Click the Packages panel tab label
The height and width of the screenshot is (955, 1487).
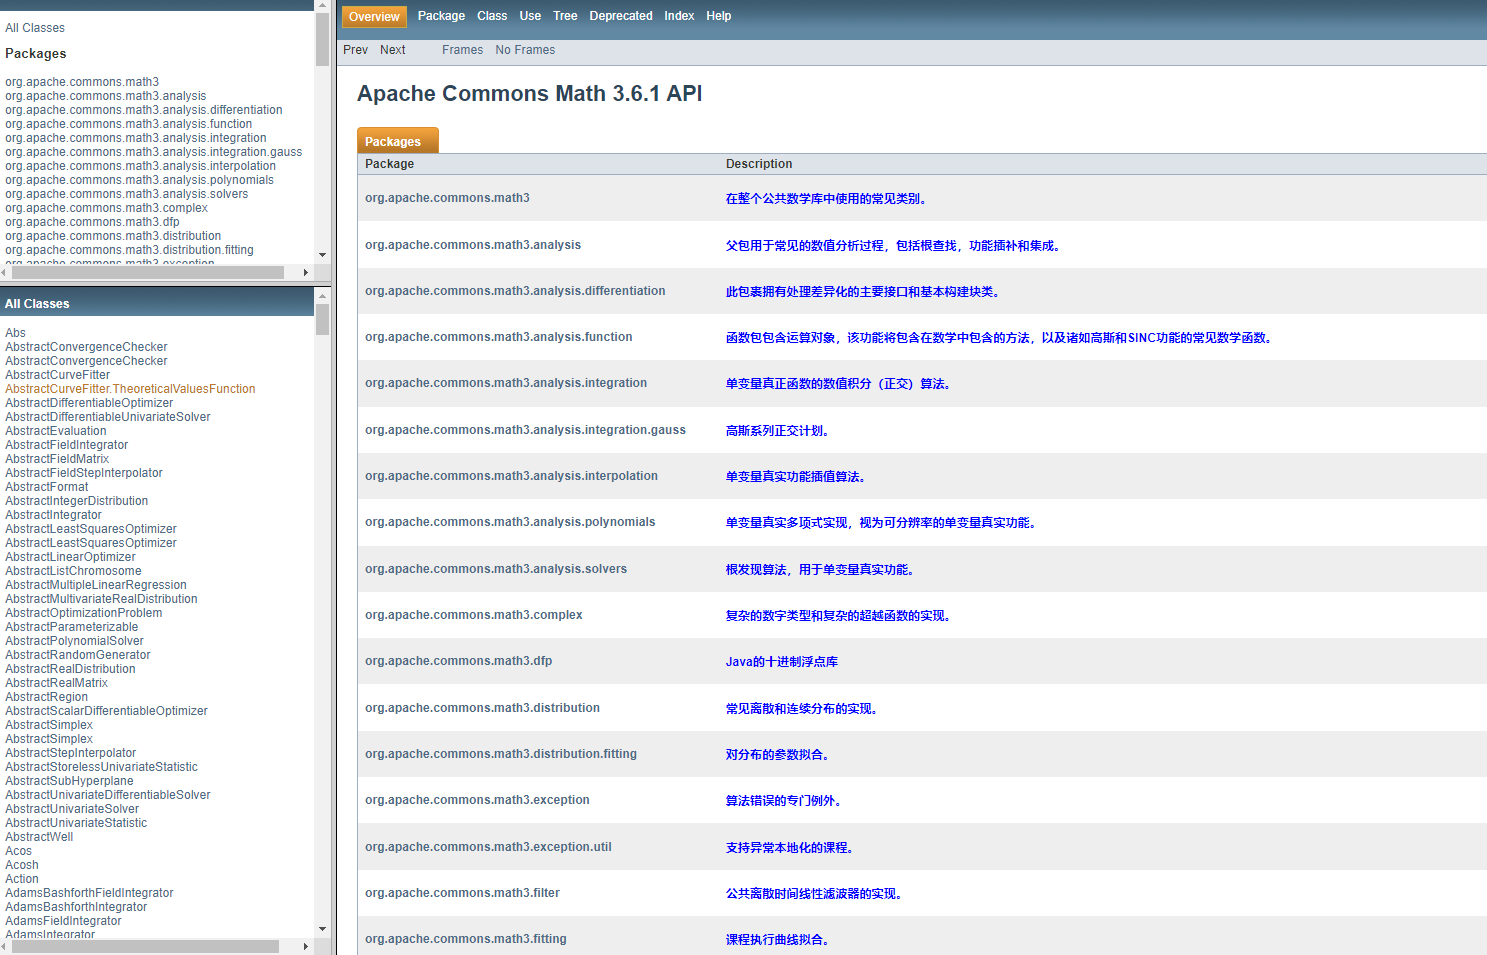point(396,140)
